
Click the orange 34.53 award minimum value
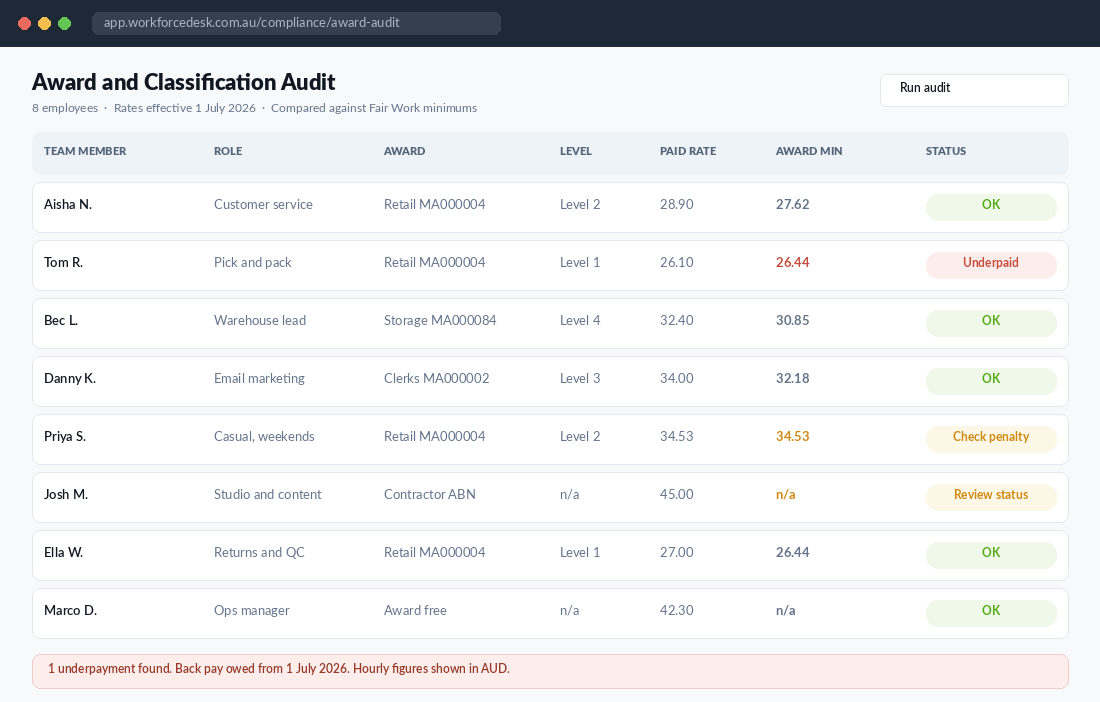[792, 436]
